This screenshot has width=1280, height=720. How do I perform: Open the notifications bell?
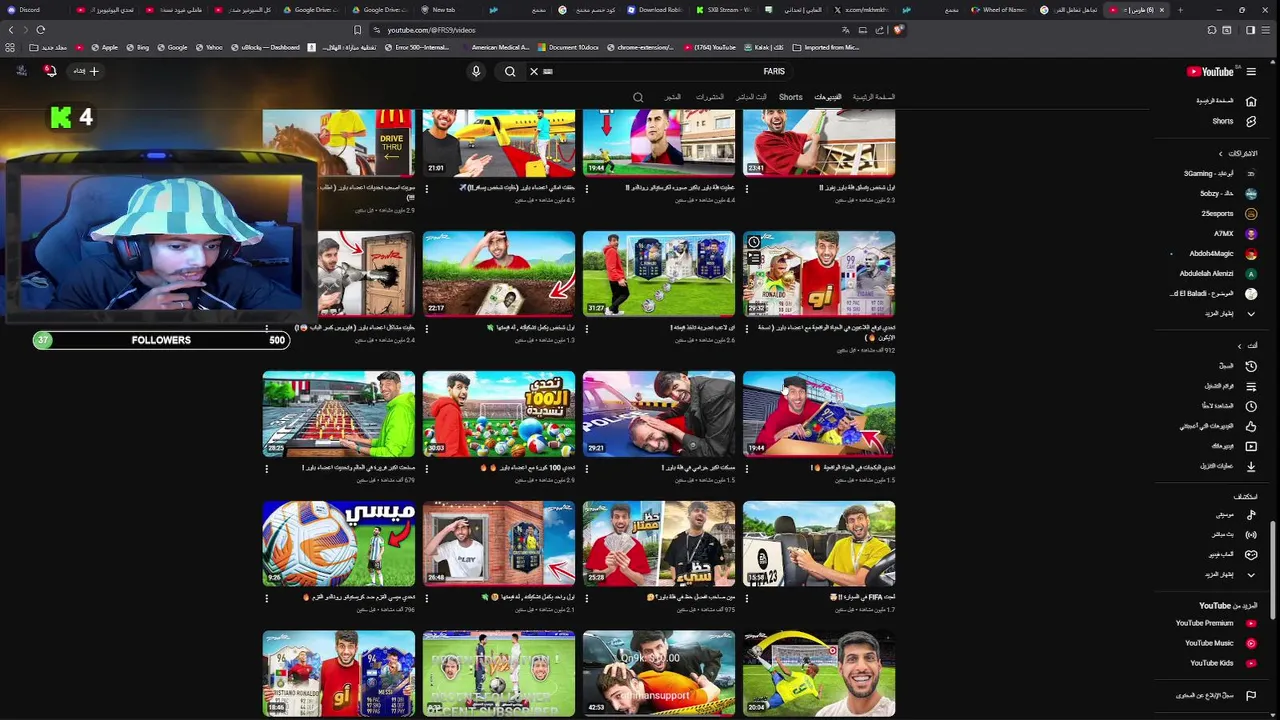pos(50,70)
